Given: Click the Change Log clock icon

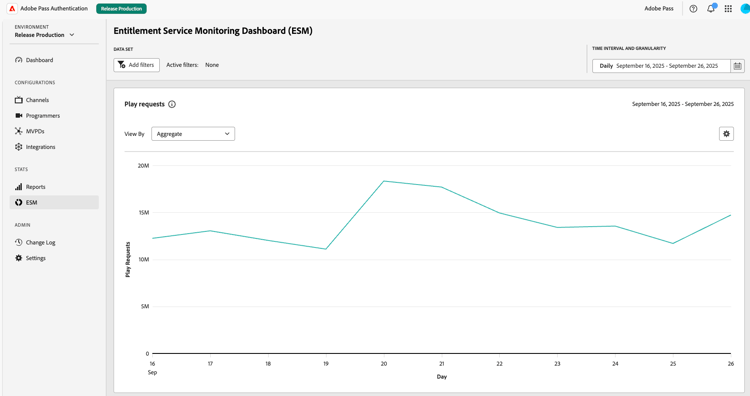Looking at the screenshot, I should tap(19, 242).
